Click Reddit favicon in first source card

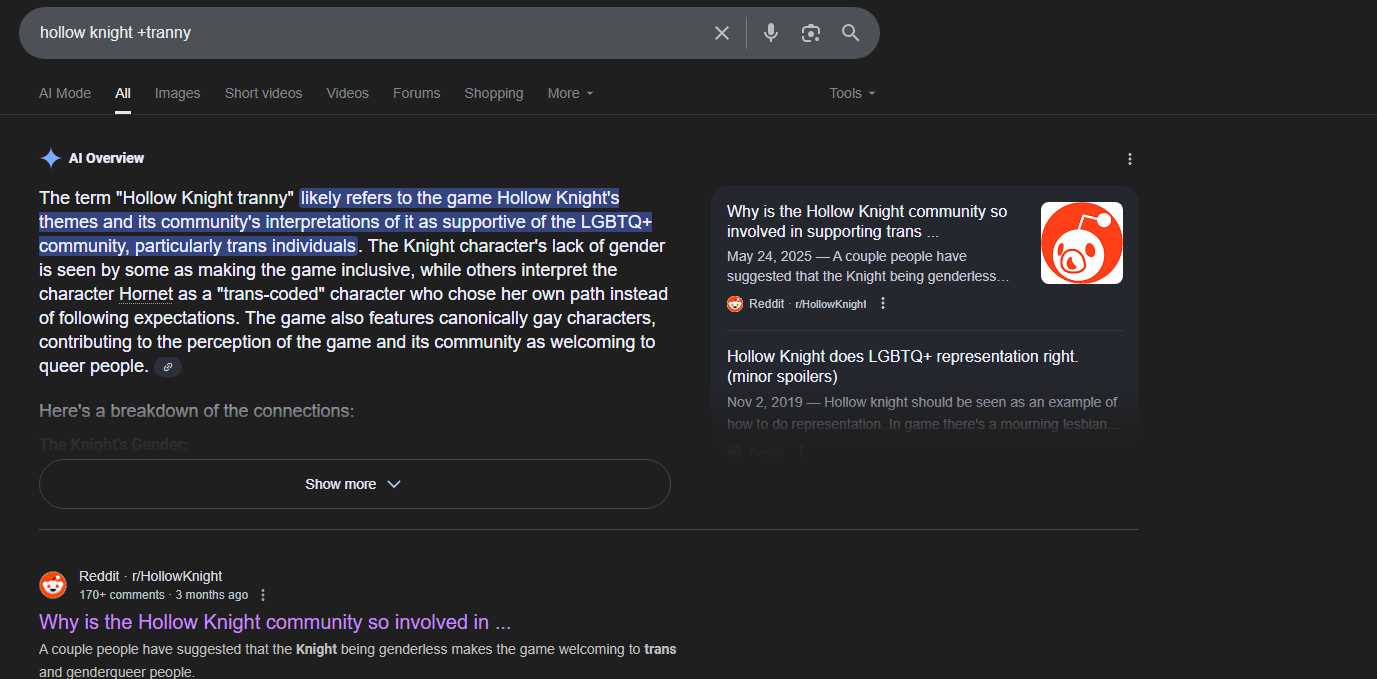735,304
